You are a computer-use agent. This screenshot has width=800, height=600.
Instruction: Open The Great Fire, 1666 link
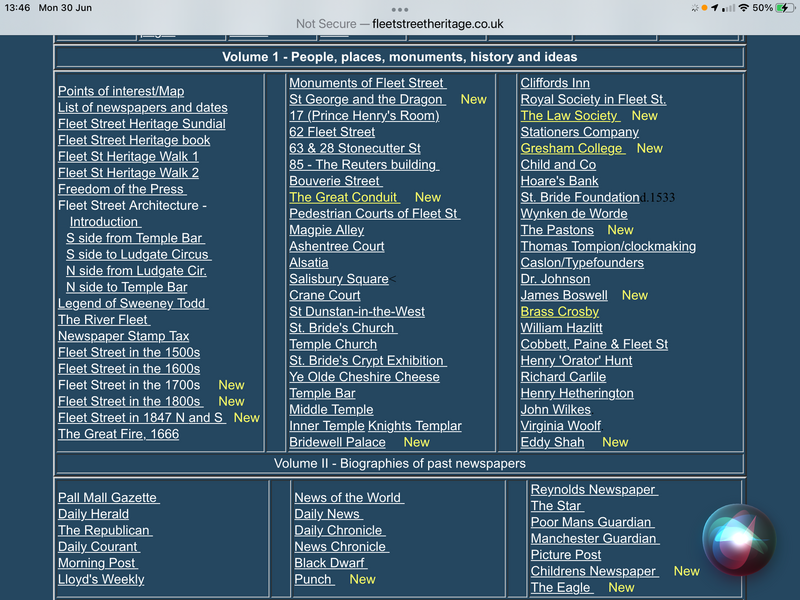pyautogui.click(x=118, y=434)
